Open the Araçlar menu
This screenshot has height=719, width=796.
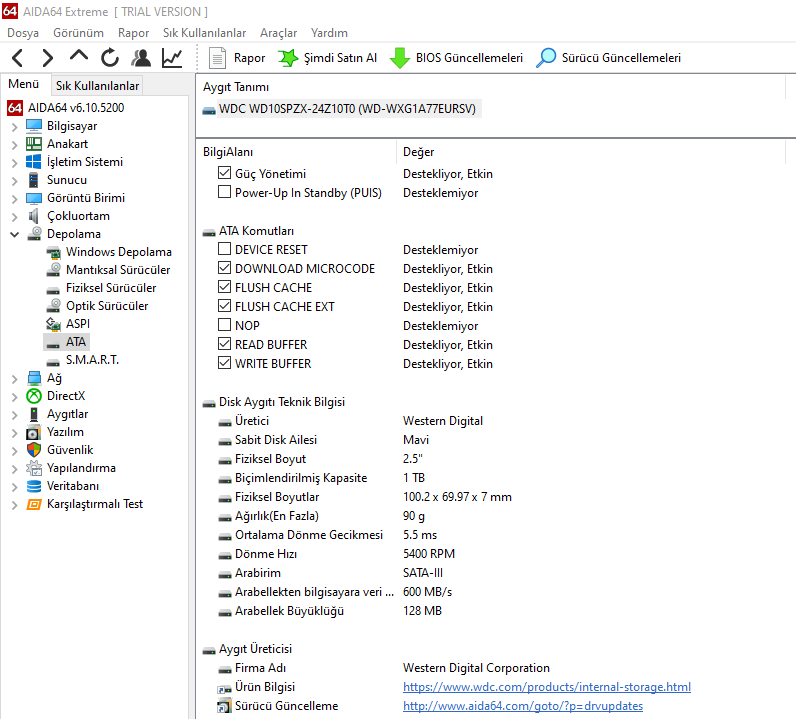point(278,33)
